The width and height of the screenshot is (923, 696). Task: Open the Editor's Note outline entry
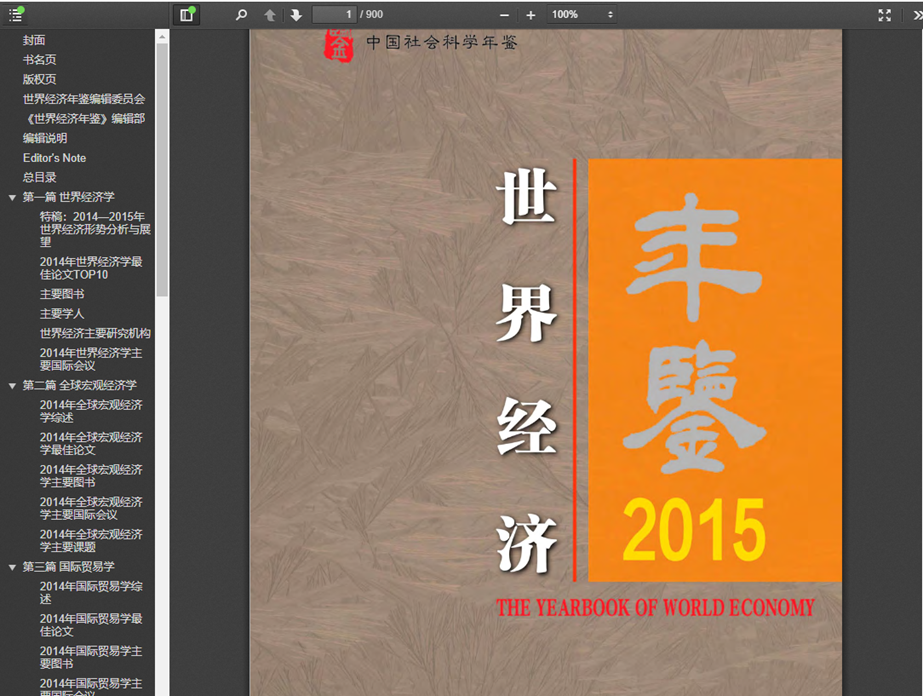click(x=54, y=158)
